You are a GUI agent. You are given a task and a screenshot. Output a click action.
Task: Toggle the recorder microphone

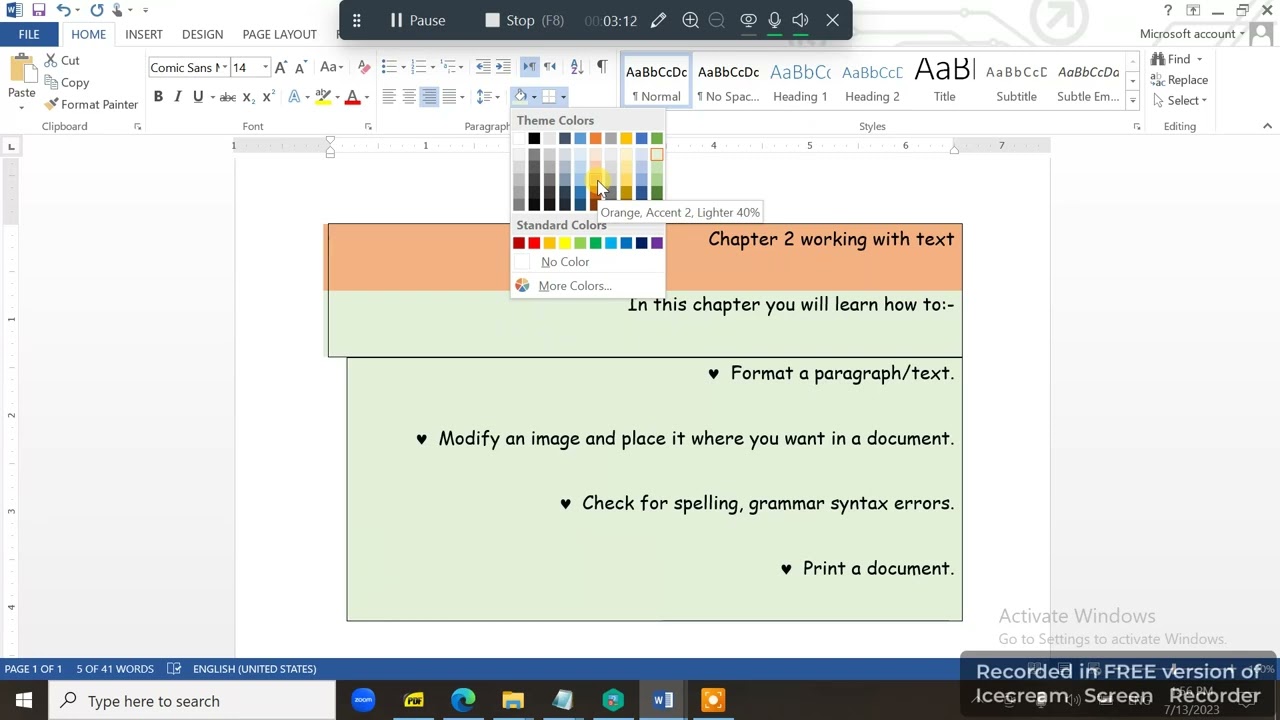coord(774,20)
